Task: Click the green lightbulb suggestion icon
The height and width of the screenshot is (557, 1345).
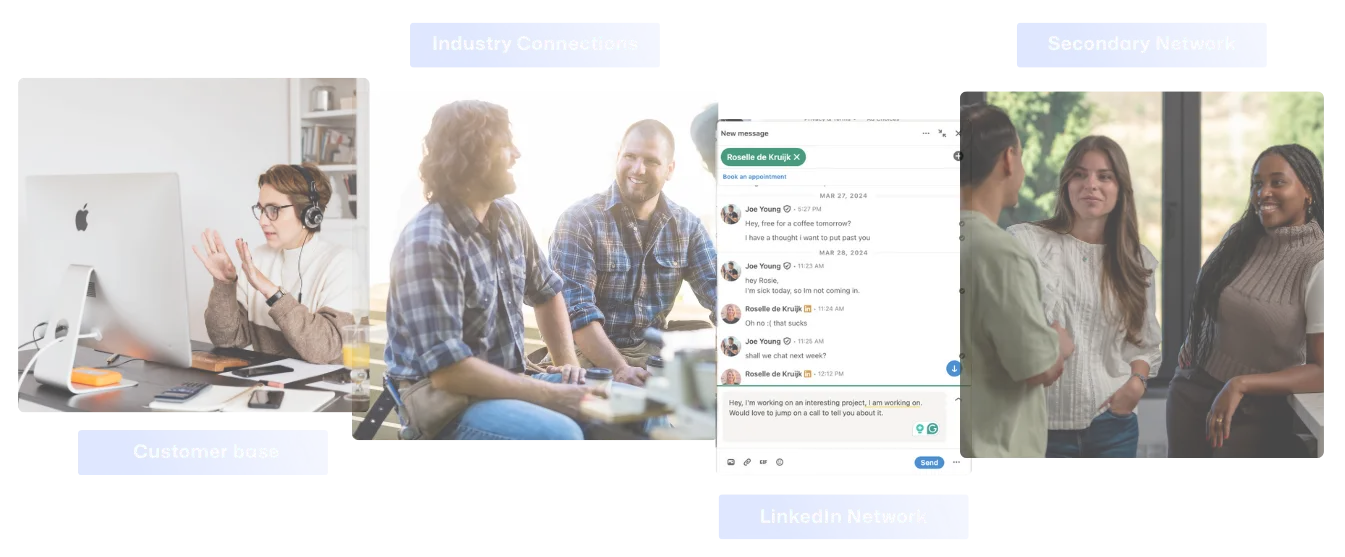Action: coord(919,429)
